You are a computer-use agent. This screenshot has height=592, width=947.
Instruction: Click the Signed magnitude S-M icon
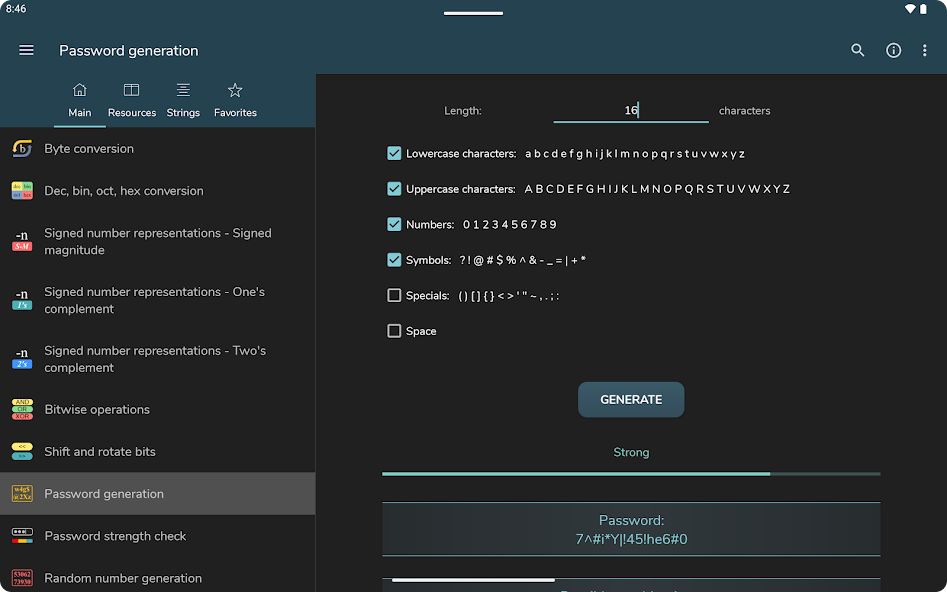pyautogui.click(x=22, y=241)
